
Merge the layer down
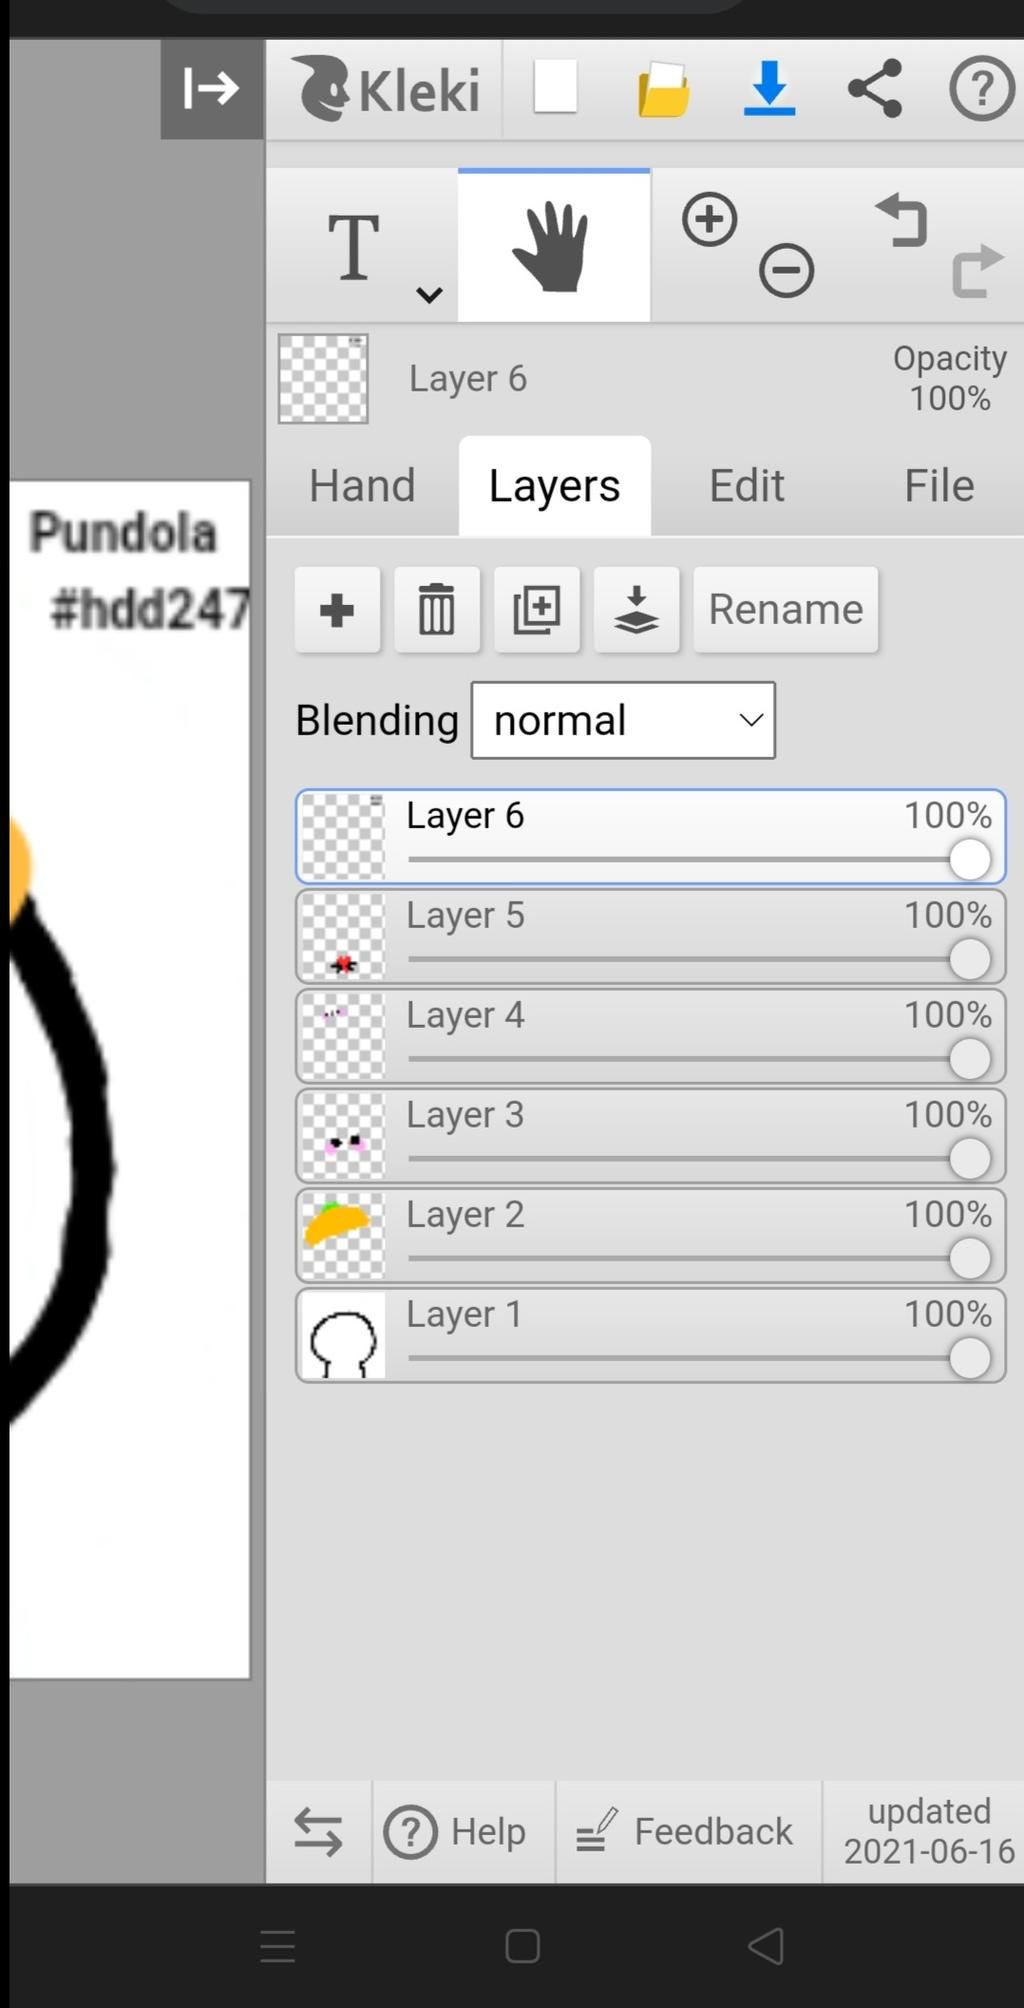coord(637,610)
